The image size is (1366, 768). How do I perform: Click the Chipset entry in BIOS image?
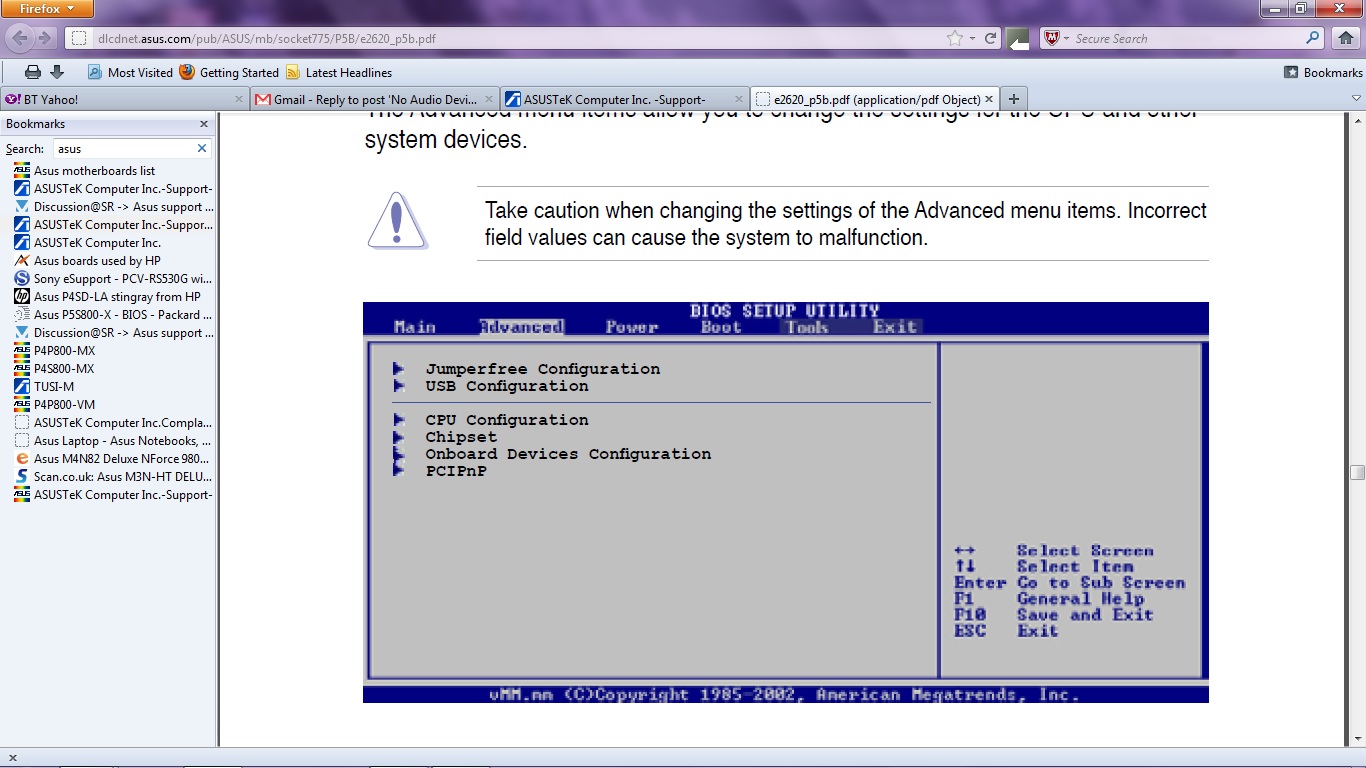[461, 437]
